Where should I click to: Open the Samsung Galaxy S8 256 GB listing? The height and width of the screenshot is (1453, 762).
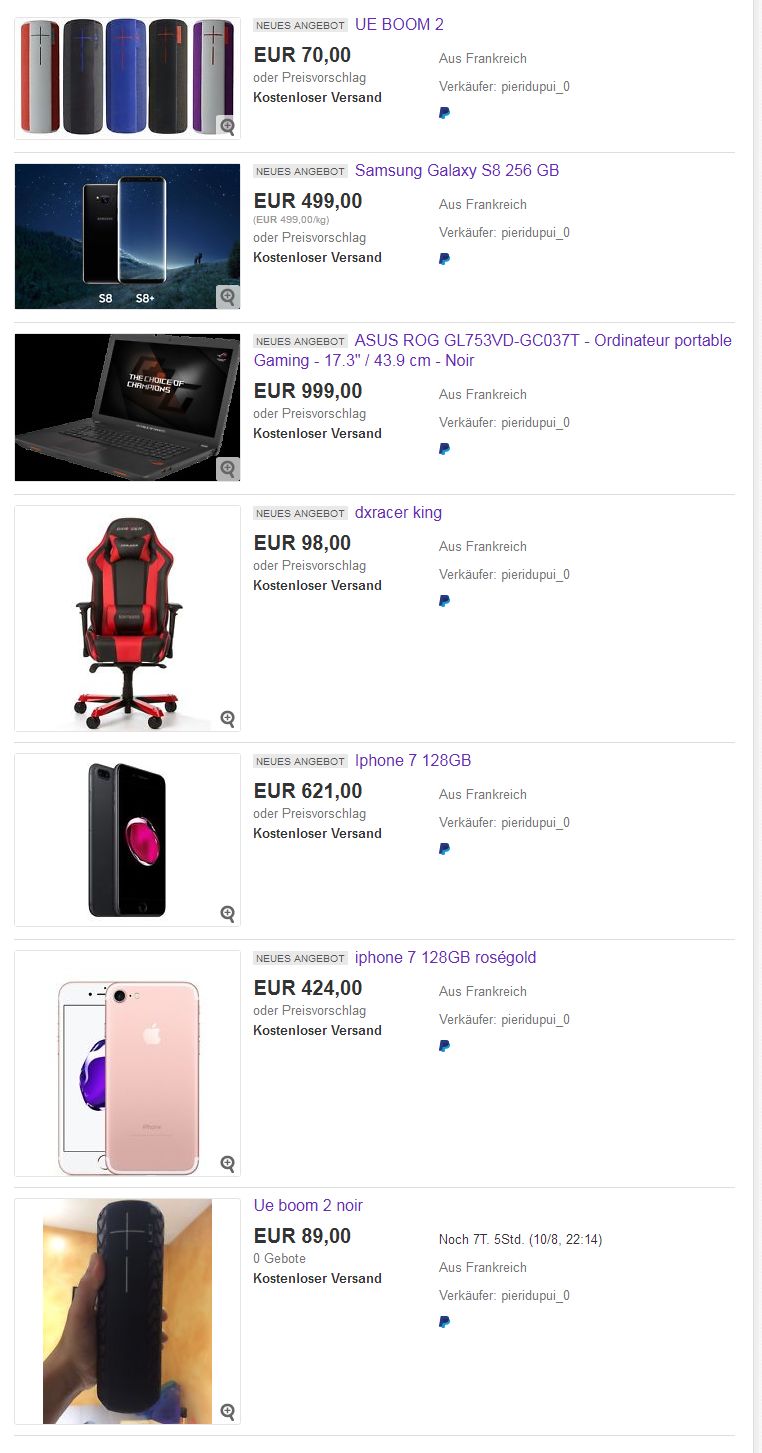click(457, 171)
